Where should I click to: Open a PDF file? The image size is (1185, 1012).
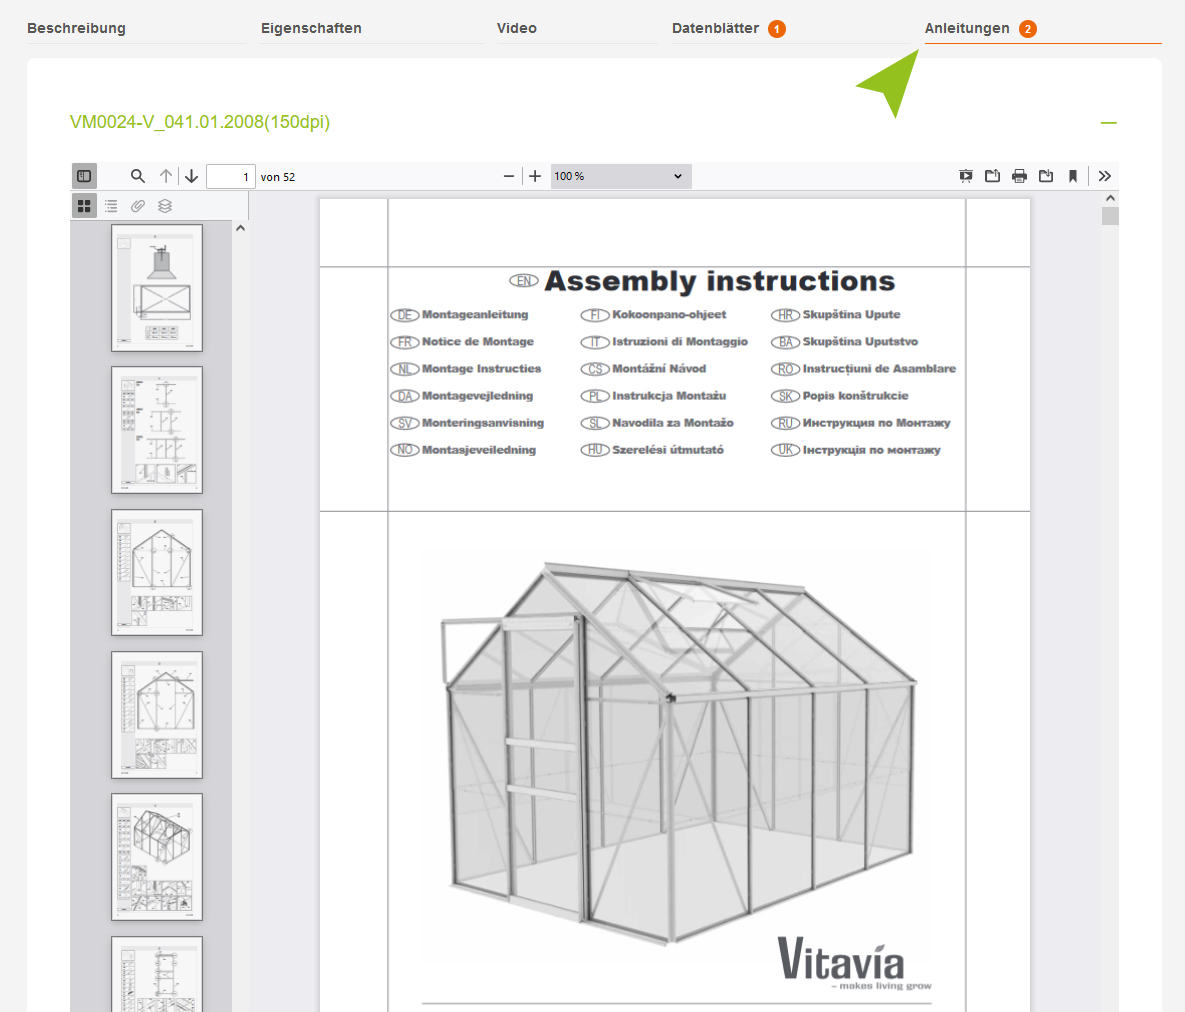click(x=992, y=176)
